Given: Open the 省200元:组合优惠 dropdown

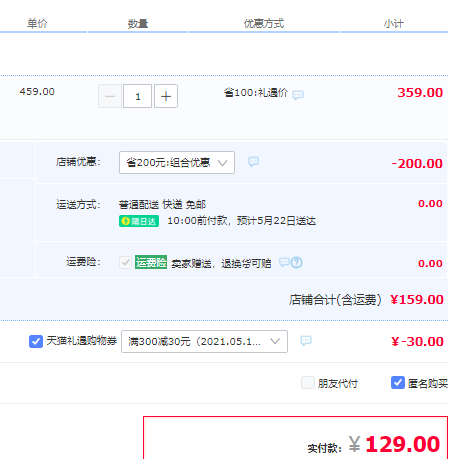Looking at the screenshot, I should (177, 162).
